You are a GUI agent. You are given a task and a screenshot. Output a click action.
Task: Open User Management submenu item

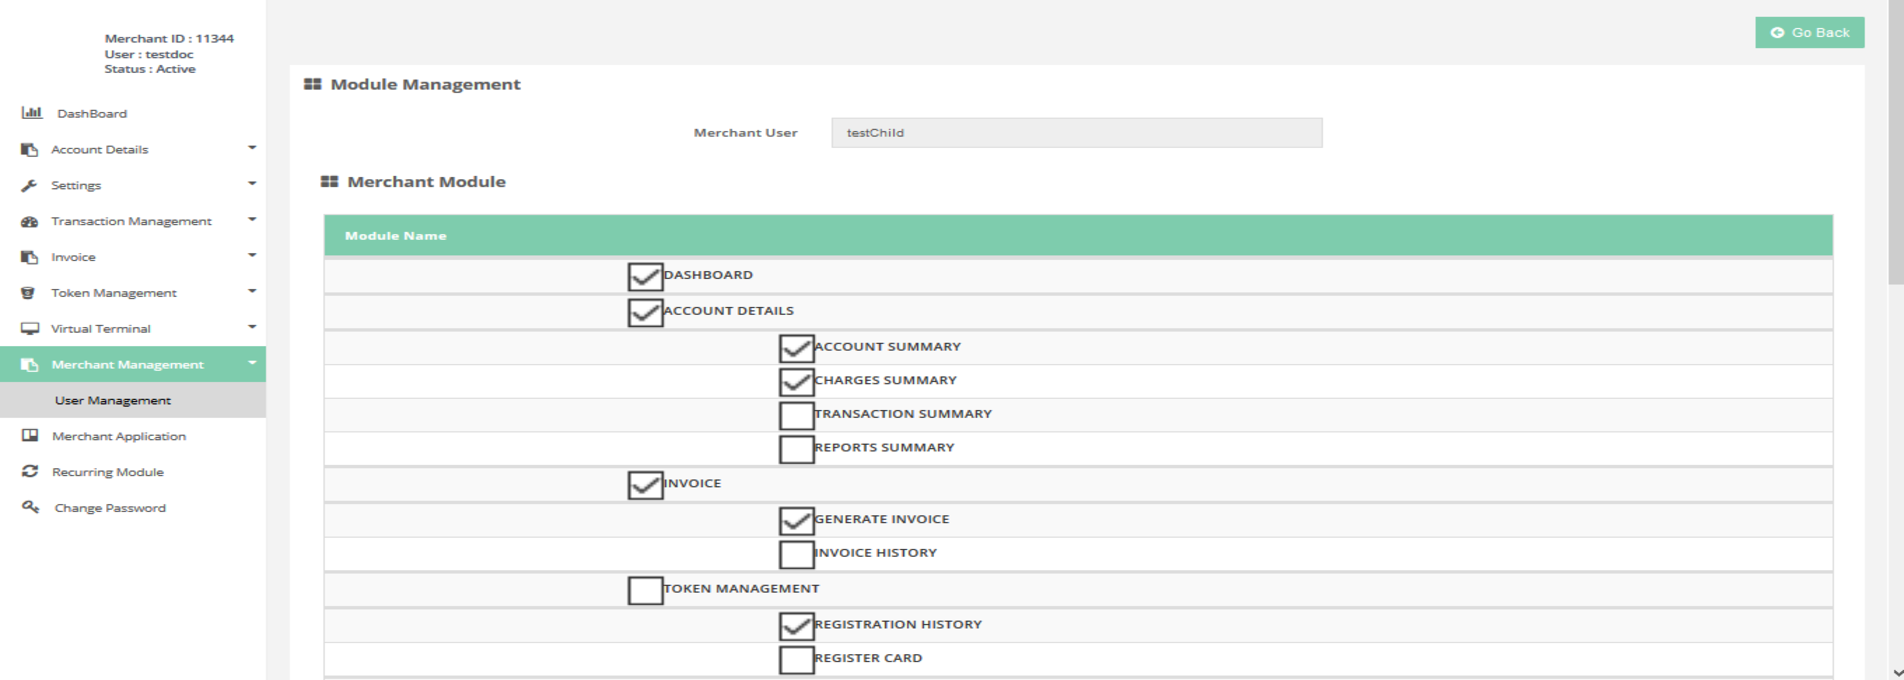(113, 400)
